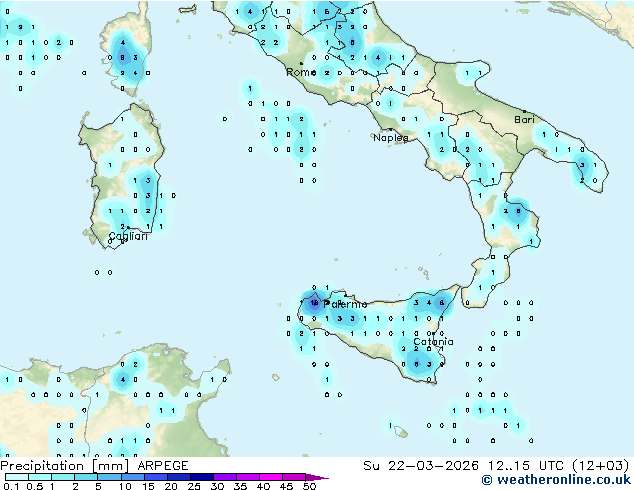This screenshot has width=634, height=490.
Task: Click the '0.5' legend scale label
Action: pyautogui.click(x=35, y=486)
